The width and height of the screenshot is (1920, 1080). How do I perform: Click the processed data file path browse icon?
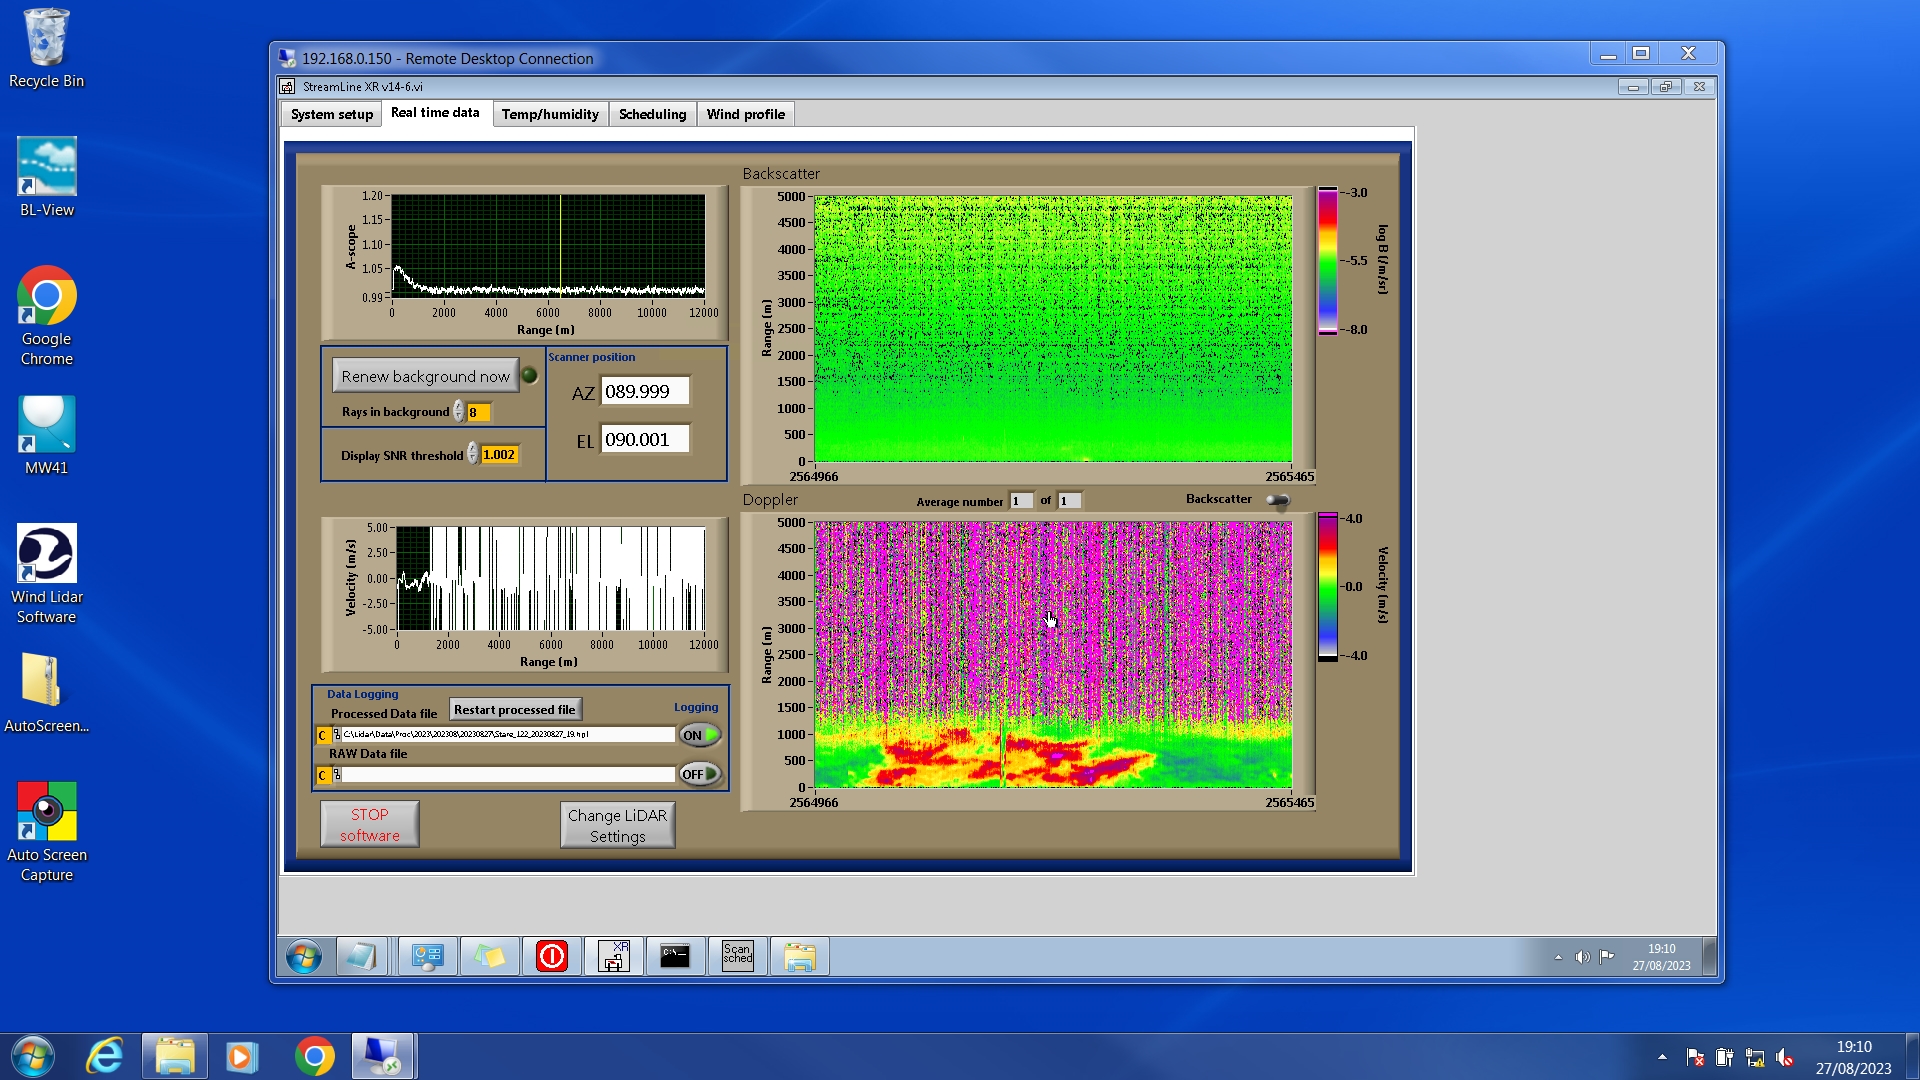point(337,735)
